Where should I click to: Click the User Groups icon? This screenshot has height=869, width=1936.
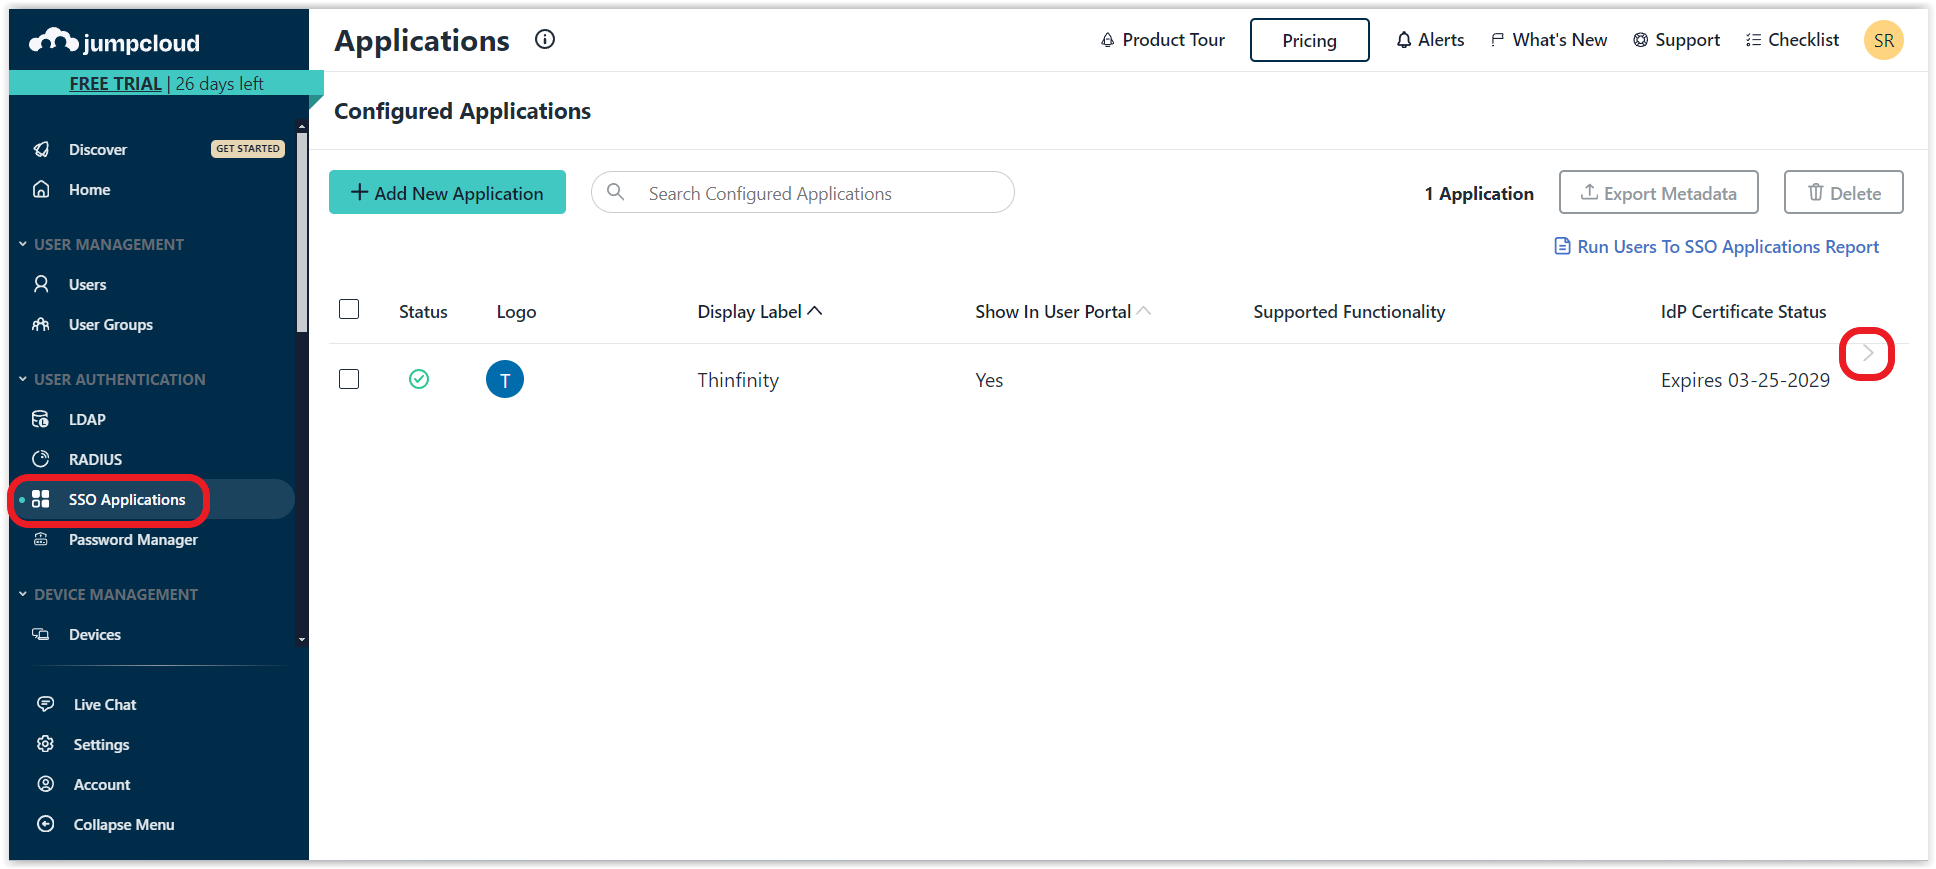pyautogui.click(x=41, y=324)
